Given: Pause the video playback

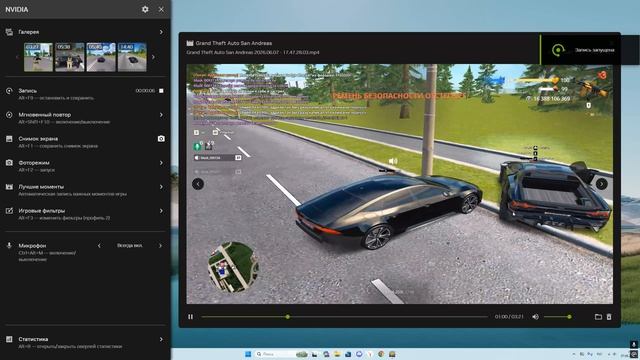Looking at the screenshot, I should tap(191, 317).
